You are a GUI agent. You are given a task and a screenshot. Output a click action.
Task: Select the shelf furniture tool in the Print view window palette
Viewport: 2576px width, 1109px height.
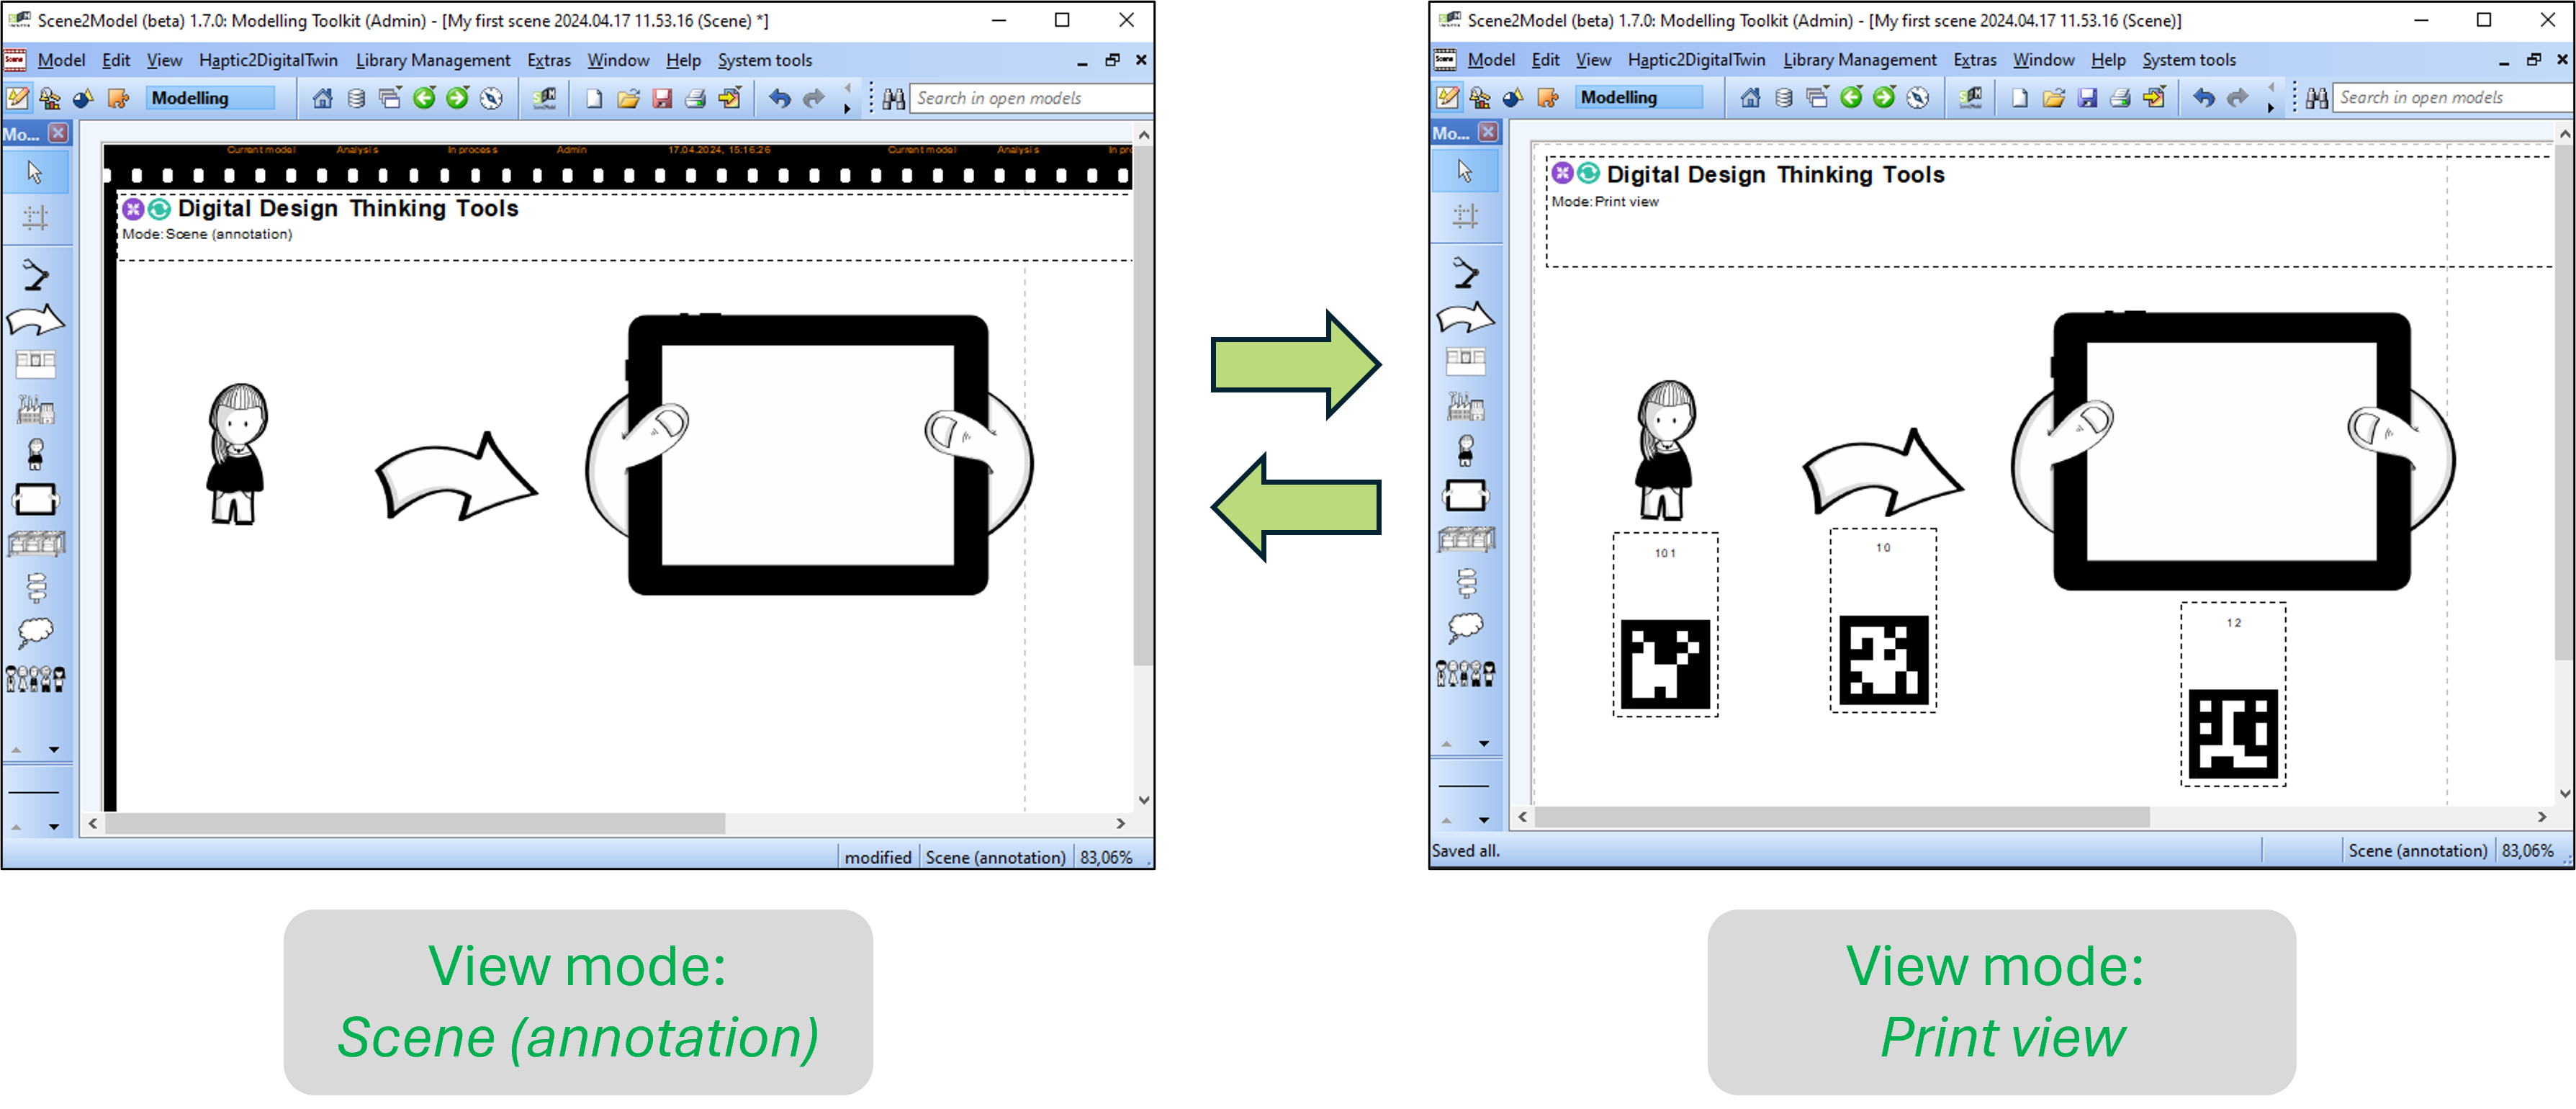click(1466, 540)
